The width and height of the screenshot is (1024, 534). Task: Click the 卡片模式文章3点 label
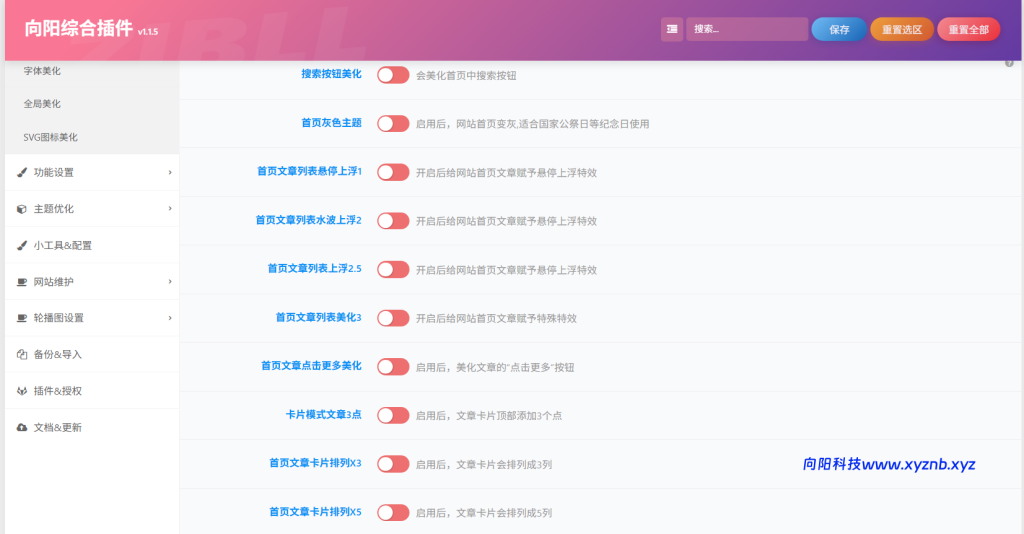click(323, 415)
